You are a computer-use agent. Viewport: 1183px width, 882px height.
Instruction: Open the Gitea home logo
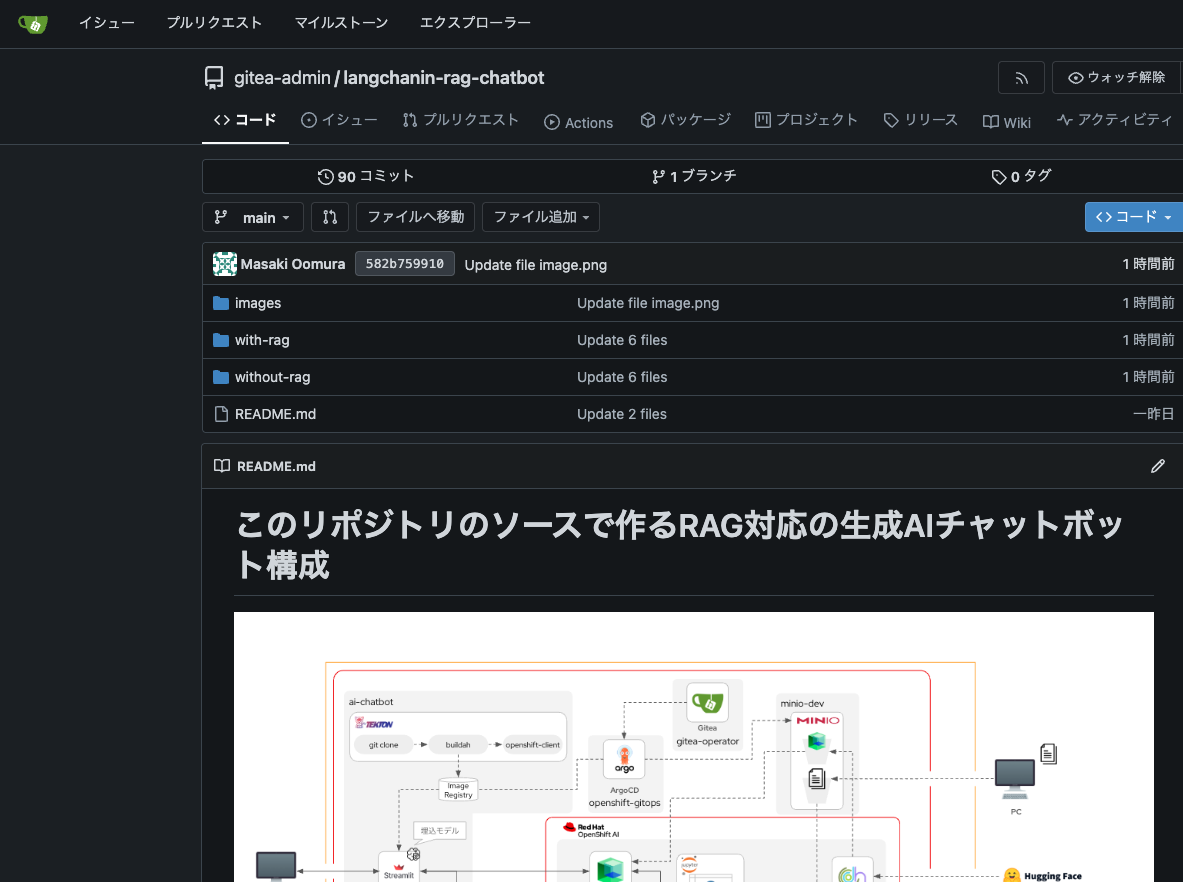click(32, 24)
